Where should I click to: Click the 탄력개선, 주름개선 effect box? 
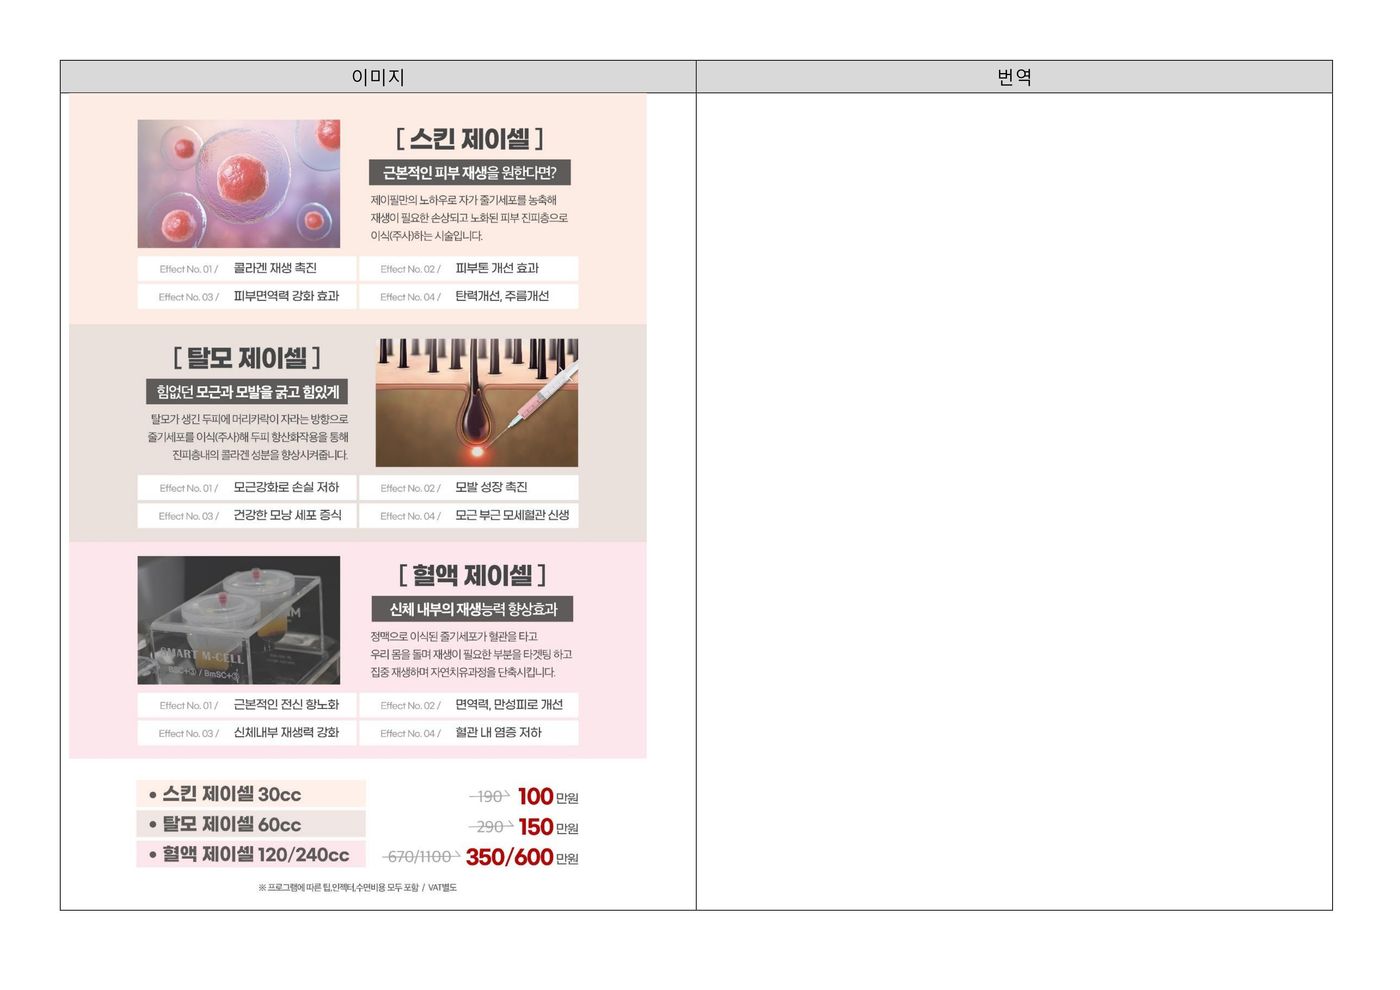[x=469, y=297]
